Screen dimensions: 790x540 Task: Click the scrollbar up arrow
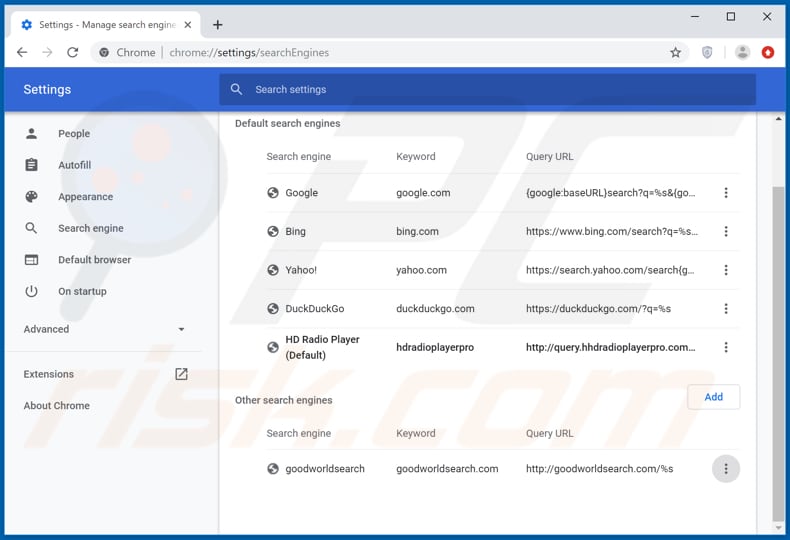[778, 119]
